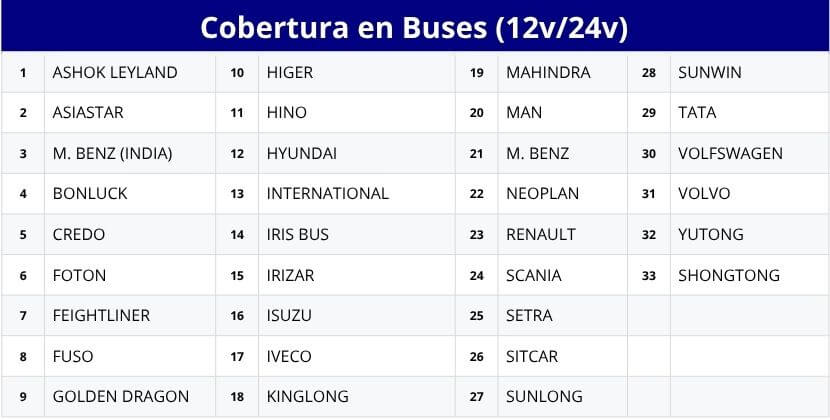Select the GOLDEN DRAGON brand cell
Viewport: 830px width, 420px height.
[x=130, y=397]
